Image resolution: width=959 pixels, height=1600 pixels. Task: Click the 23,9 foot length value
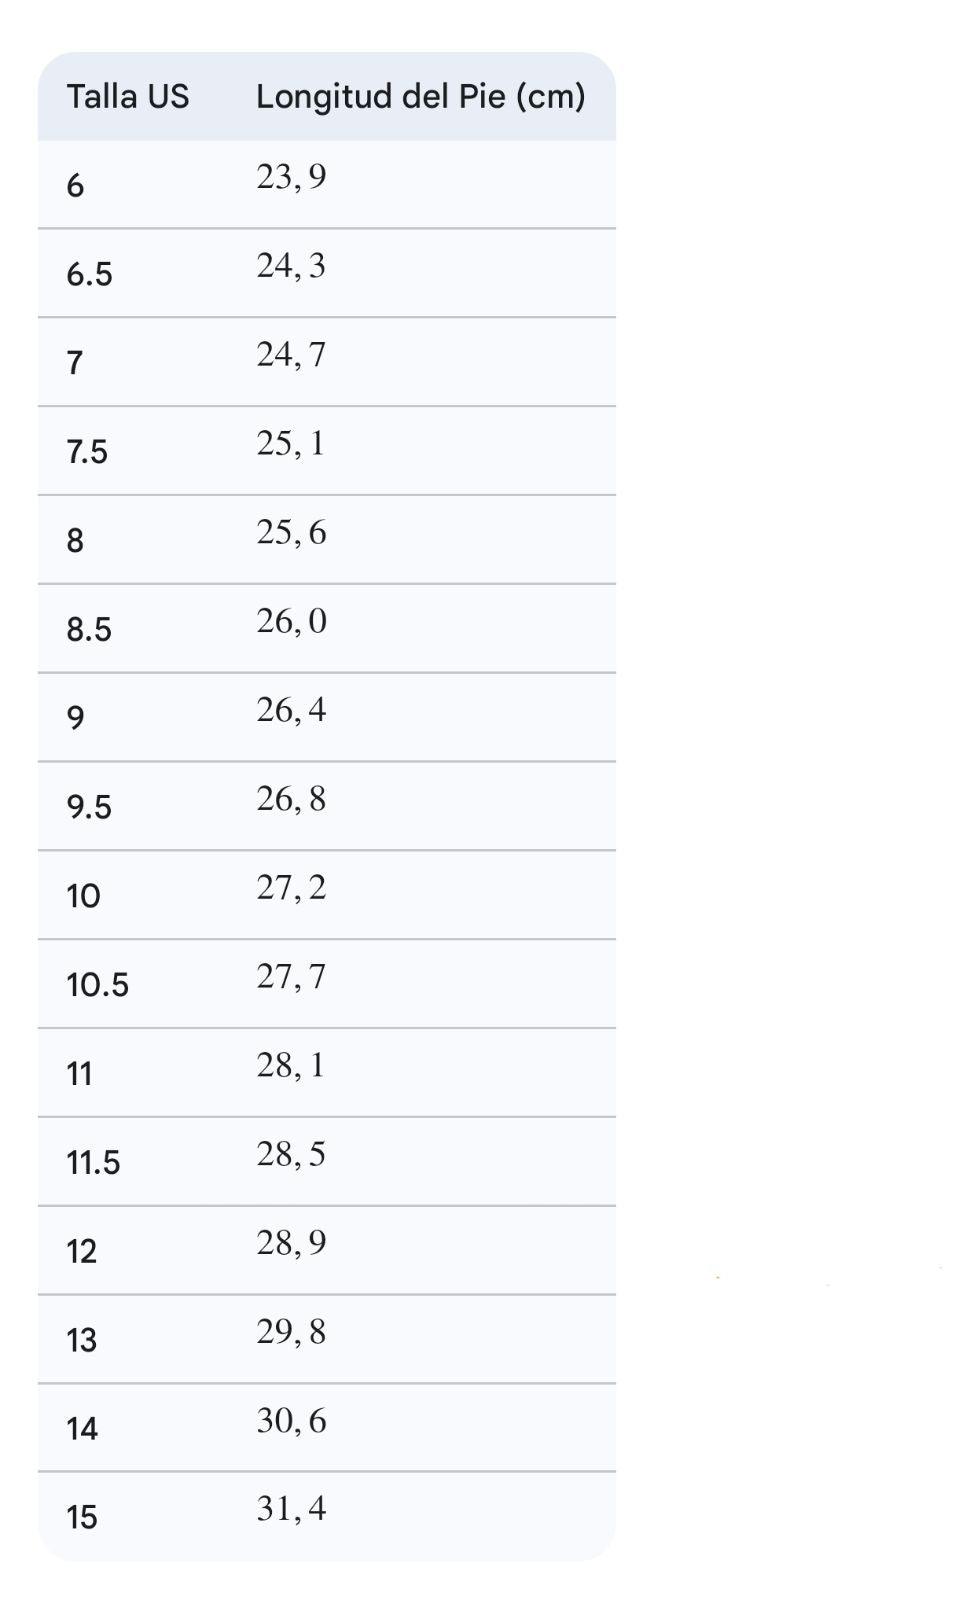click(x=291, y=177)
